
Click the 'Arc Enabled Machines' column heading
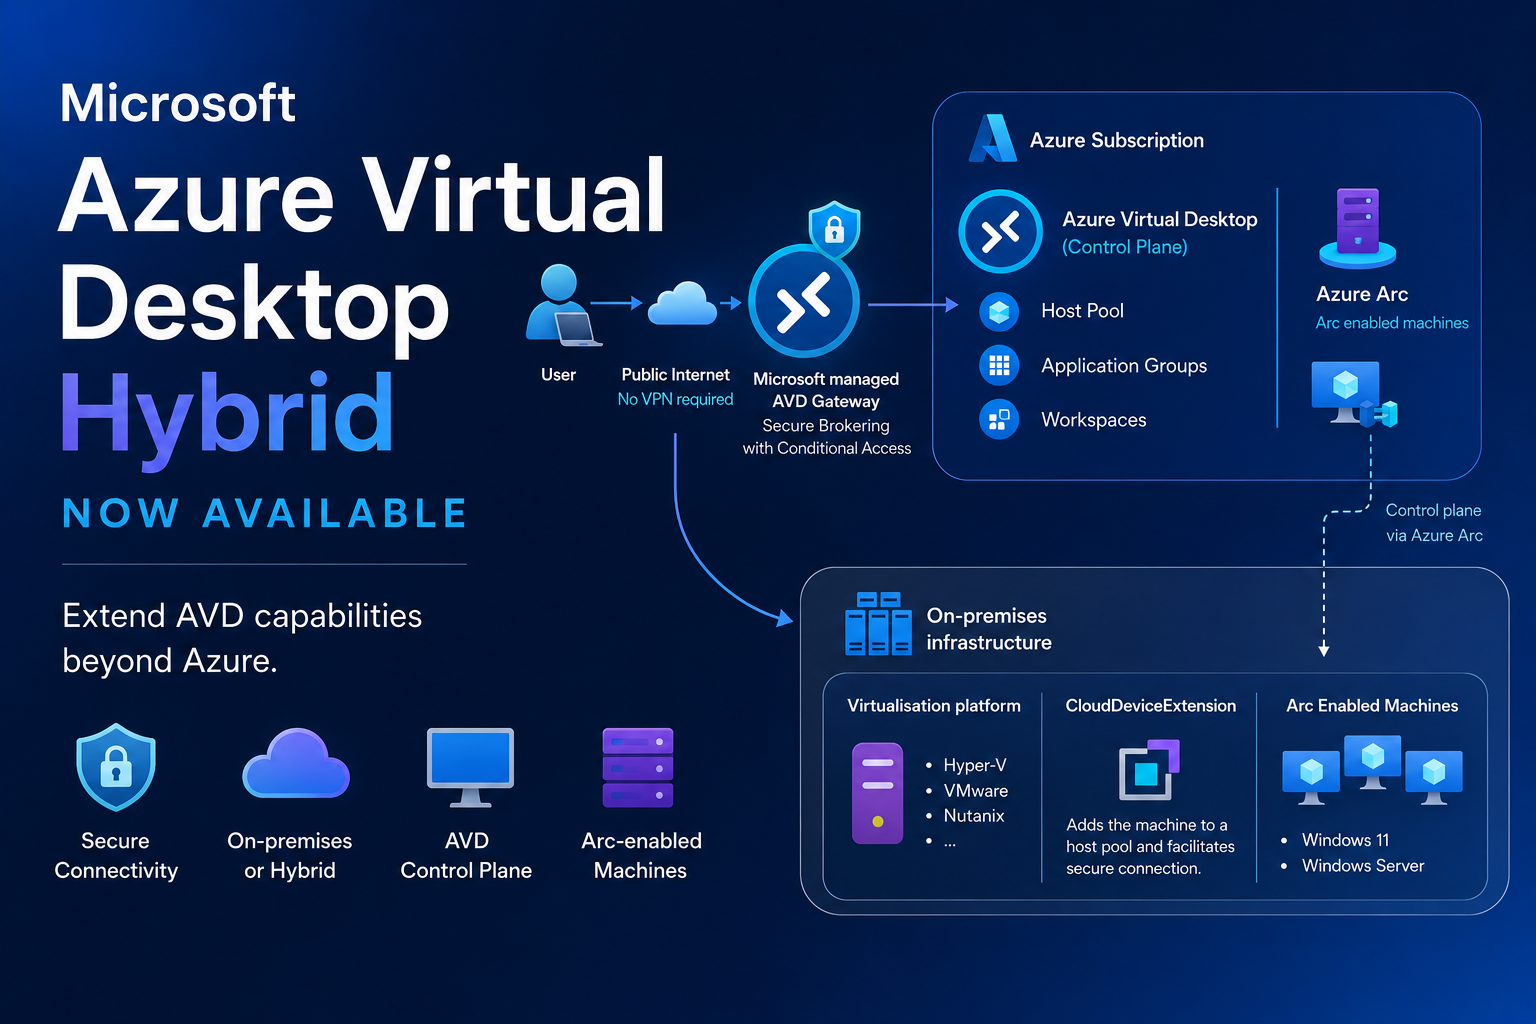click(1372, 706)
